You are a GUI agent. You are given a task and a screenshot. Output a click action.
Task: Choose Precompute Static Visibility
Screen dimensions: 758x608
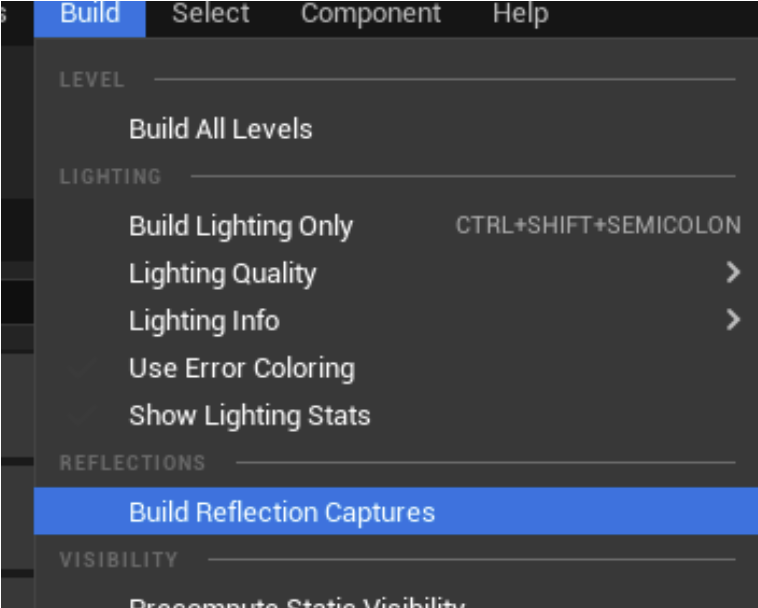coord(296,601)
